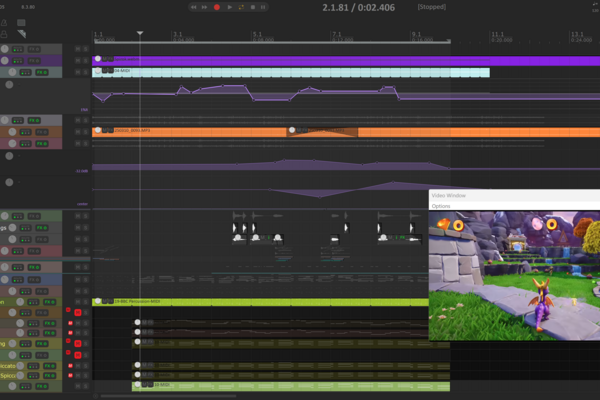This screenshot has width=600, height=400.
Task: Pause playback in the transport bar
Action: point(263,7)
